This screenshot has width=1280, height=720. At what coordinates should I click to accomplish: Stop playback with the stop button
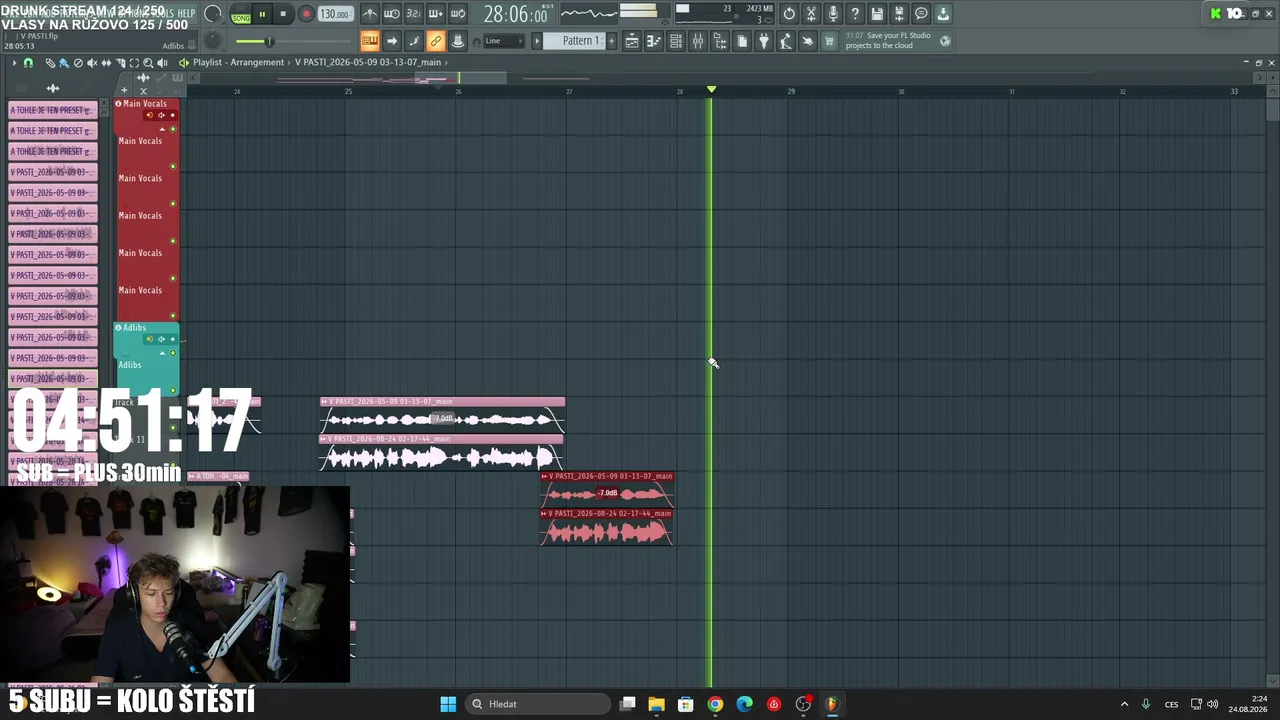(283, 14)
